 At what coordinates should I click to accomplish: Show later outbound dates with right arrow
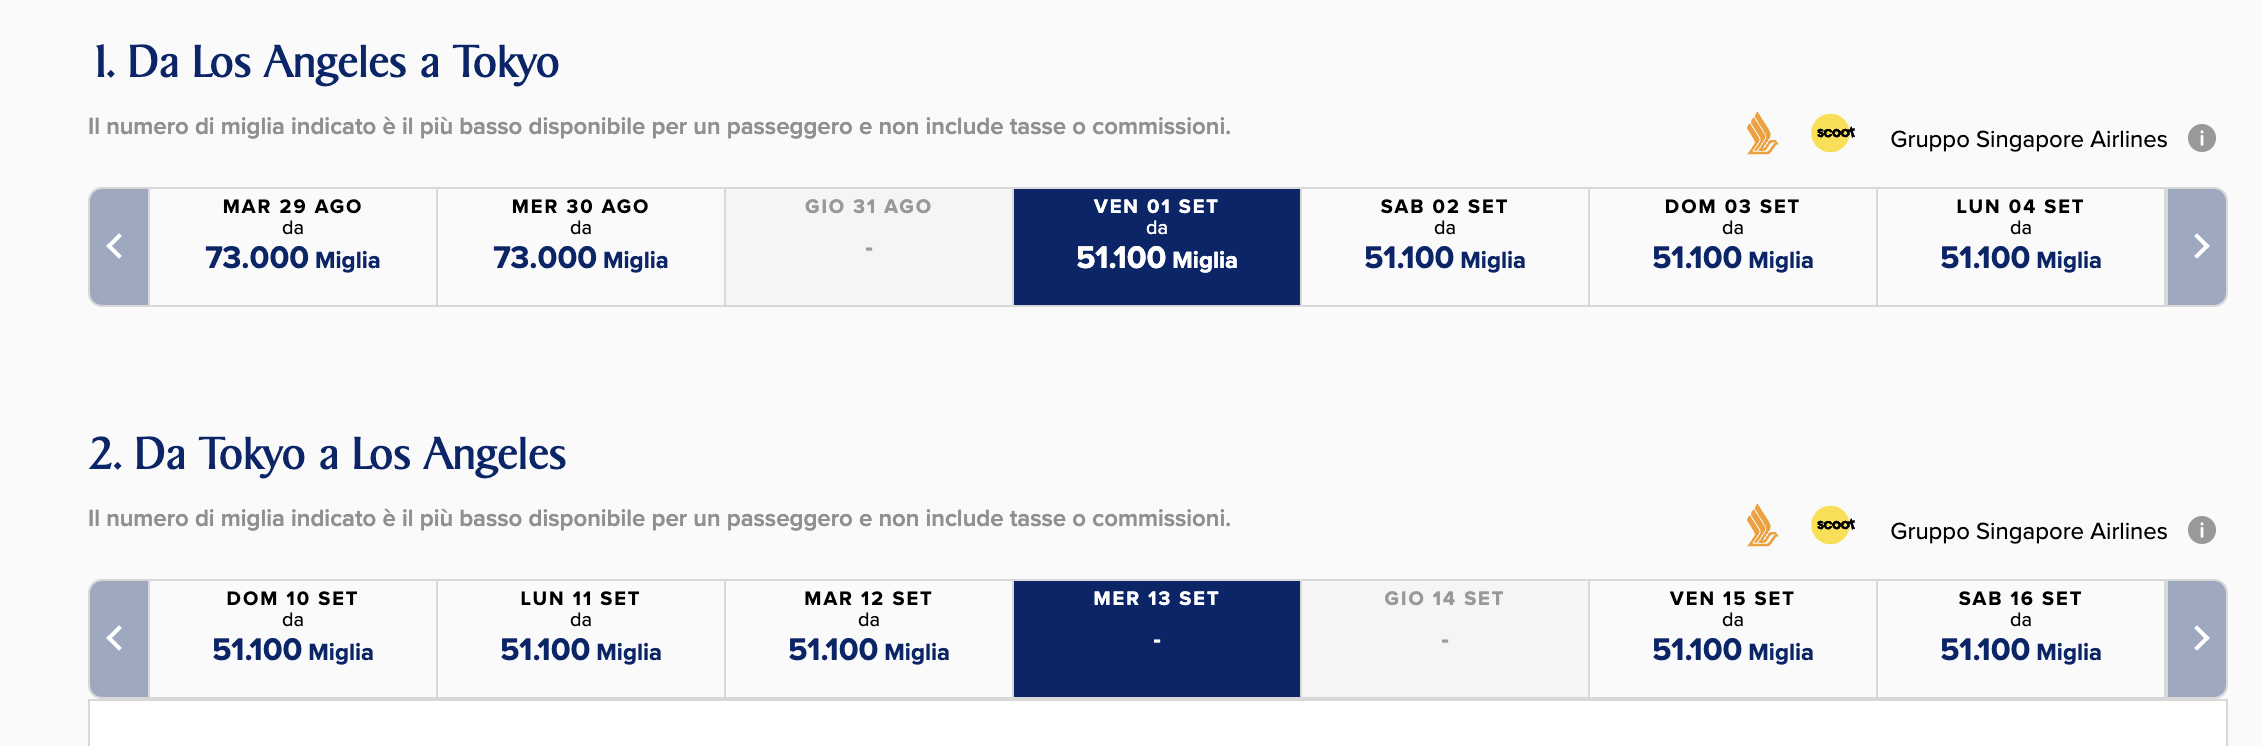(x=2197, y=246)
